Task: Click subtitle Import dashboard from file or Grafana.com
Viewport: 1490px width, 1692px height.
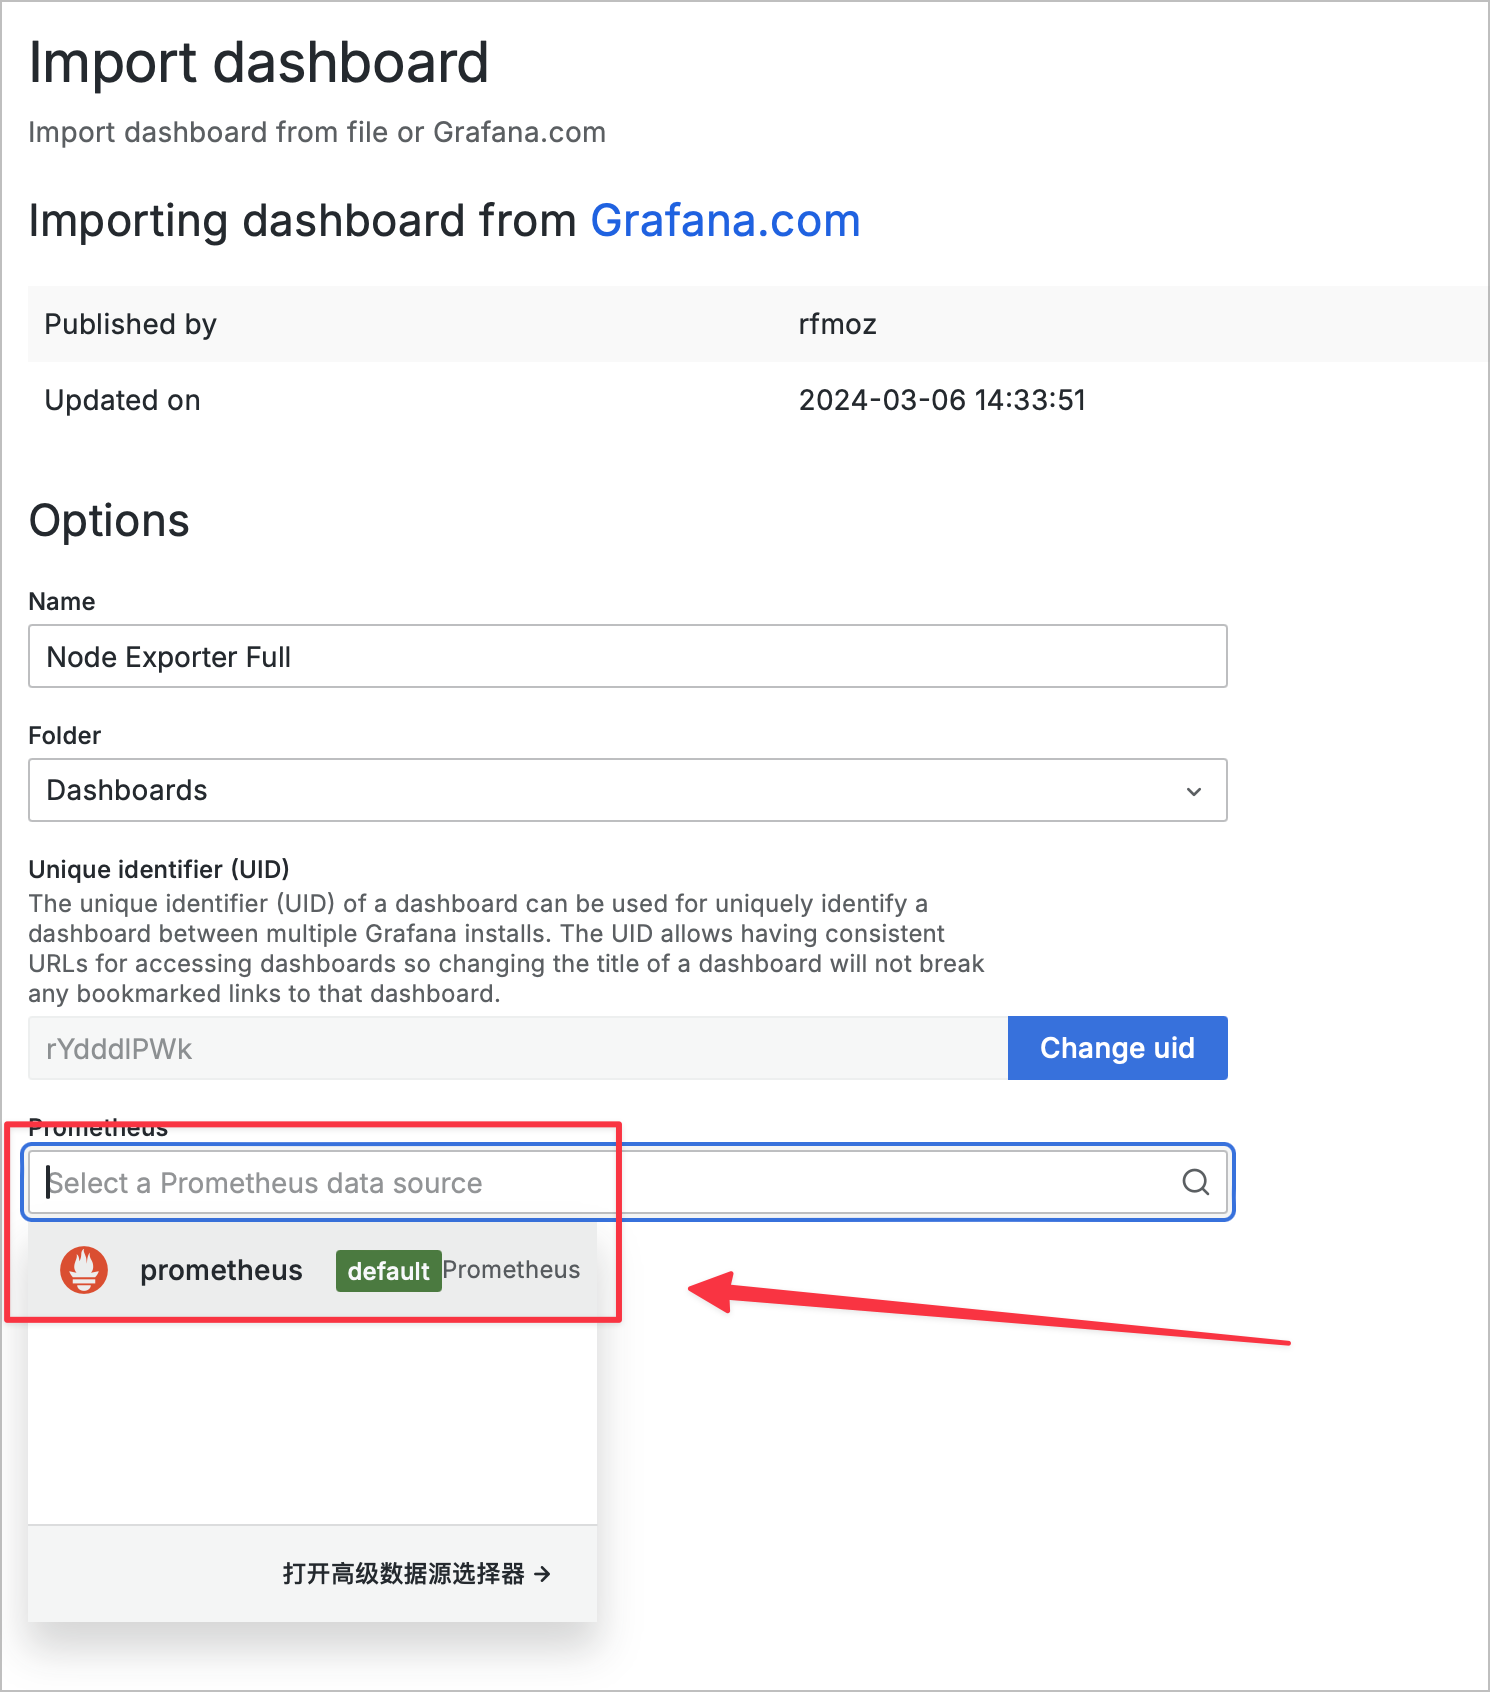Action: pyautogui.click(x=317, y=132)
